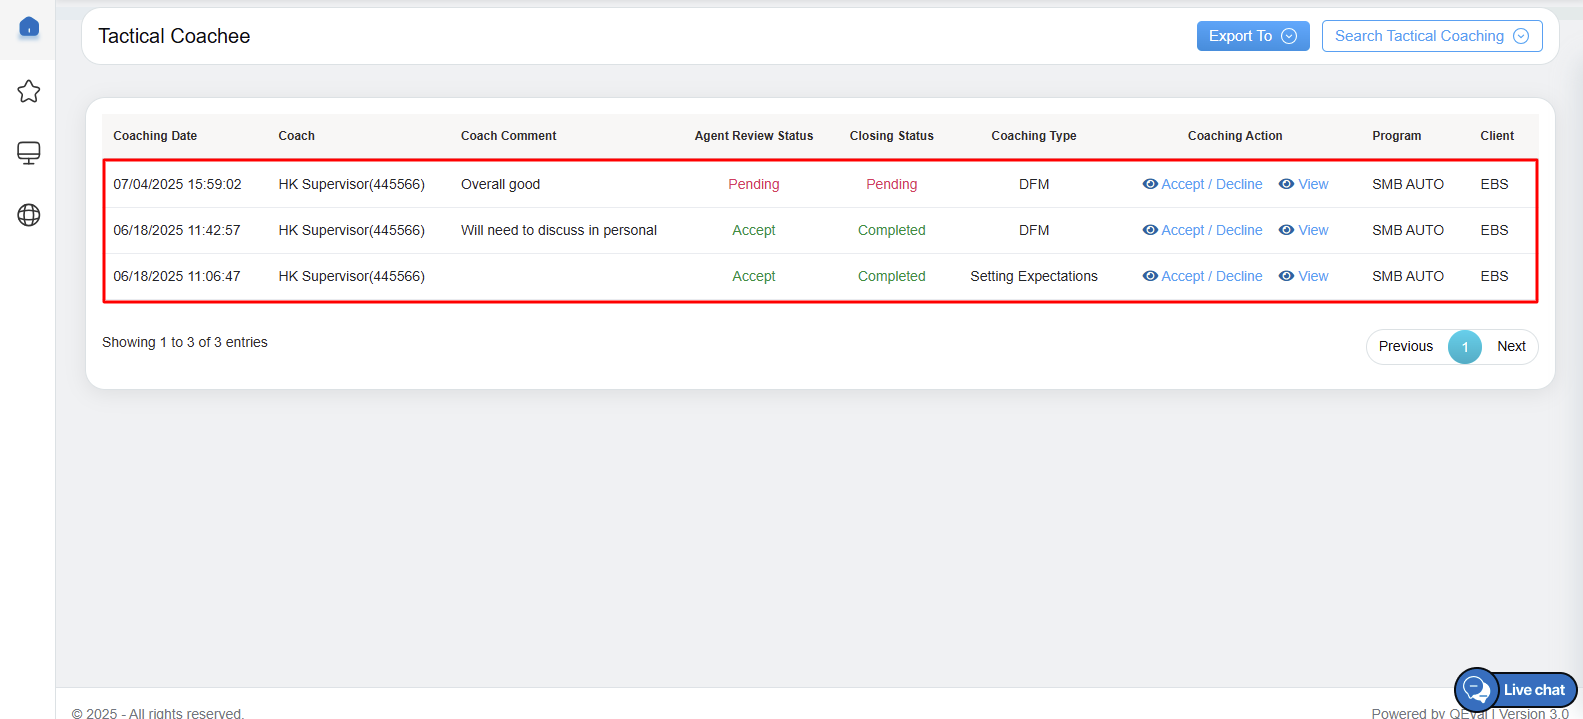The height and width of the screenshot is (719, 1583).
Task: Click eye icon beside Accept / Decline, 06/18/2025 11:42:57 row
Action: pyautogui.click(x=1150, y=230)
